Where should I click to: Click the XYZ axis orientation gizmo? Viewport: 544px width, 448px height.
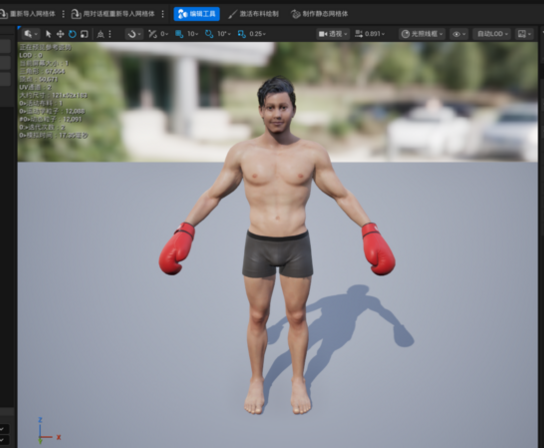(x=49, y=431)
